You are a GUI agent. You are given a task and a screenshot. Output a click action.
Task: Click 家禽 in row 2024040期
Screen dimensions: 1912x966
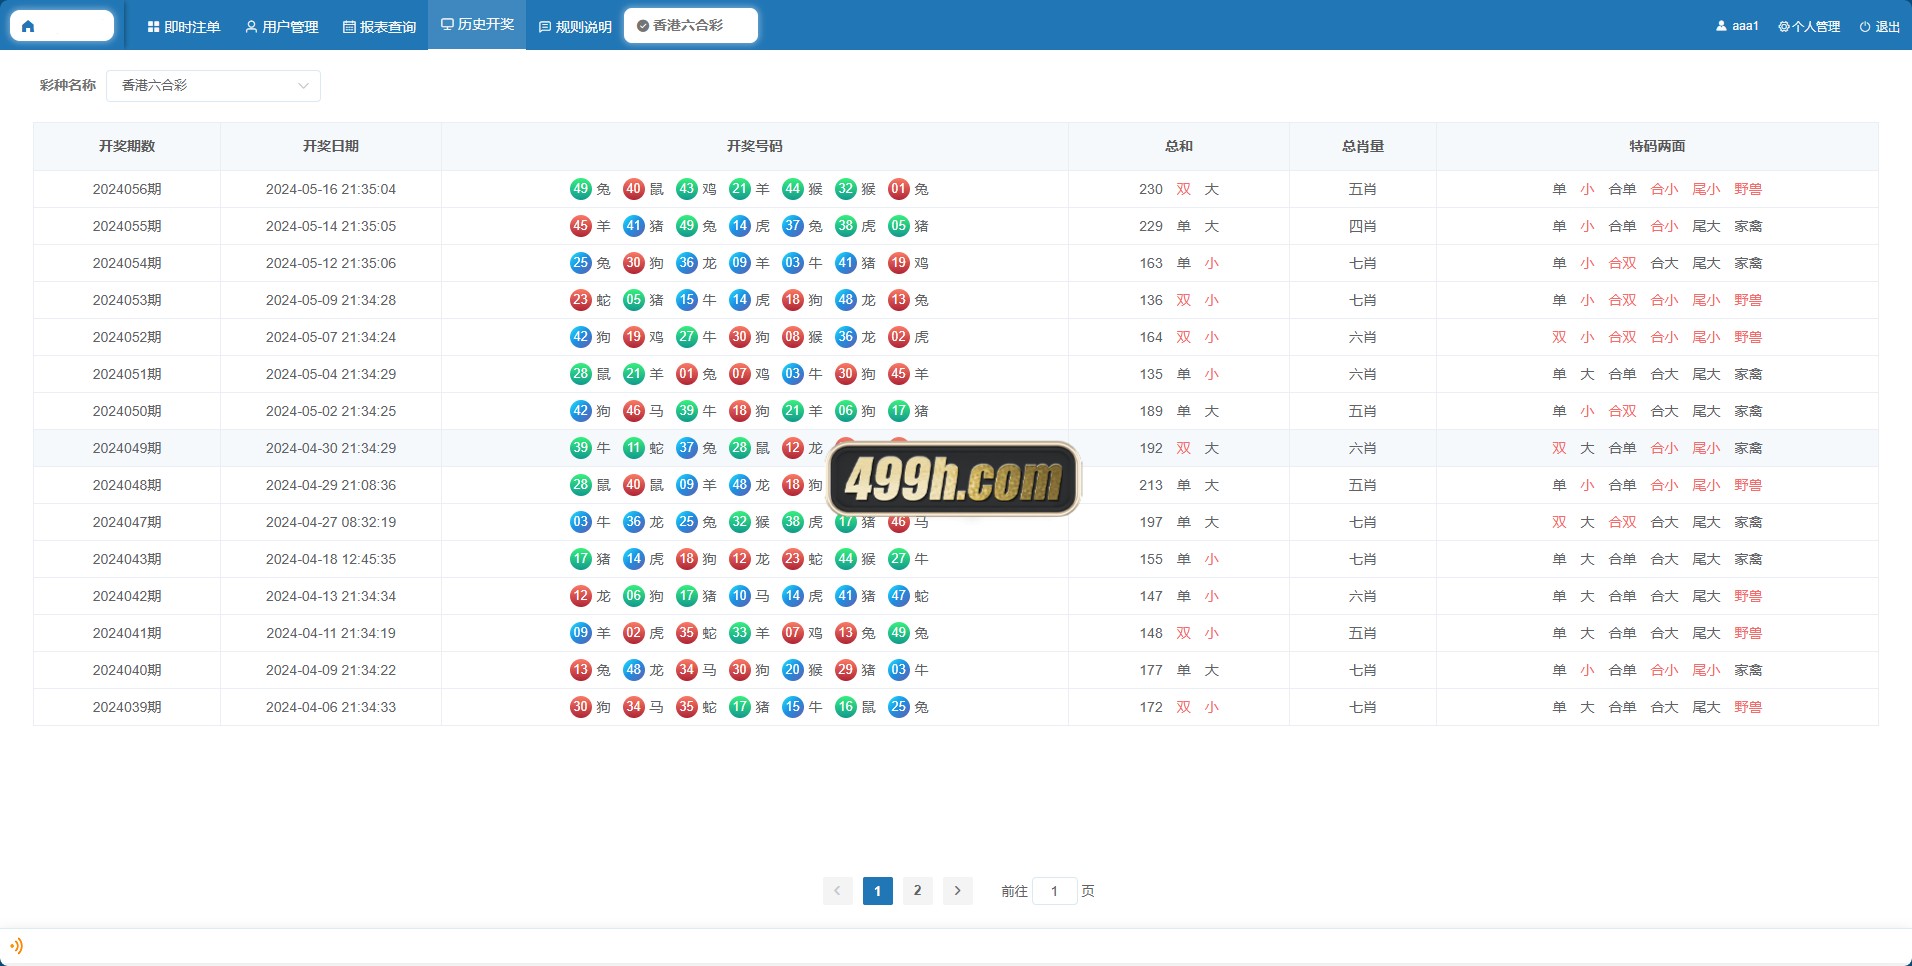(1748, 670)
